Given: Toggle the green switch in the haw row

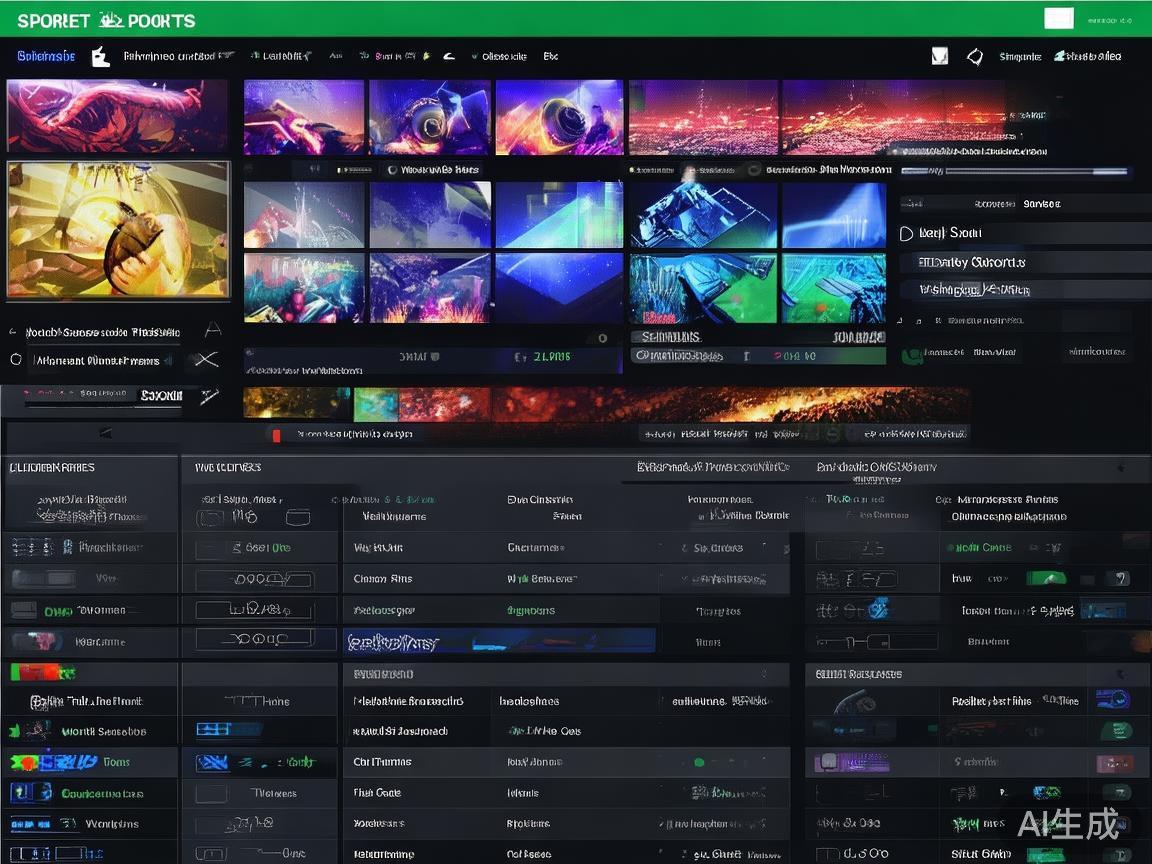Looking at the screenshot, I should pyautogui.click(x=1046, y=578).
